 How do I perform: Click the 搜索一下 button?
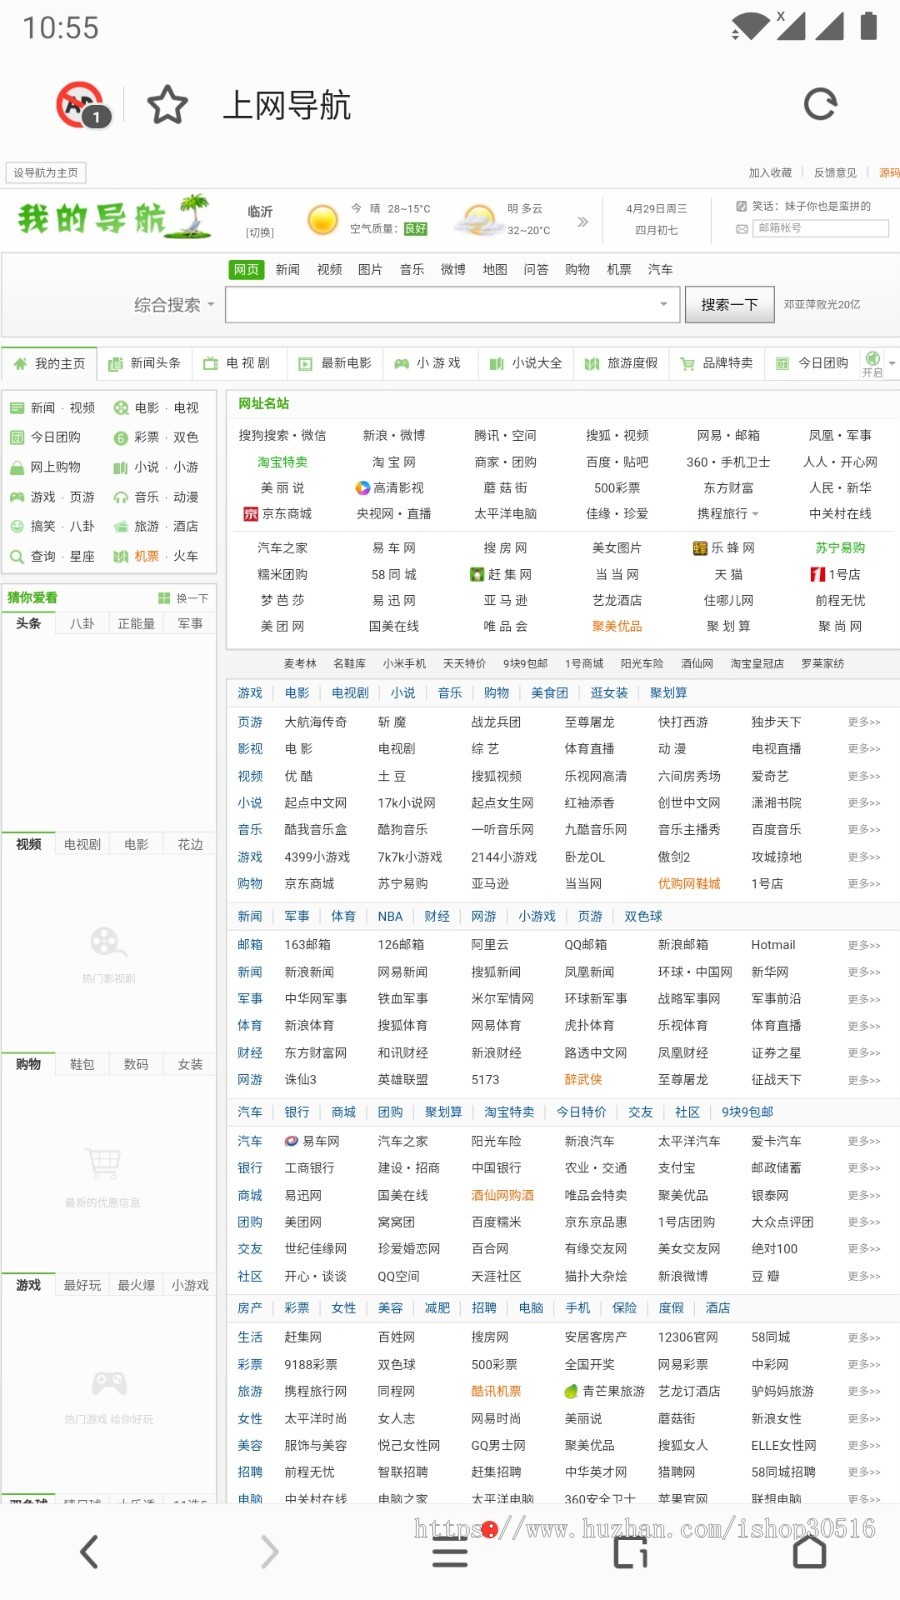729,304
